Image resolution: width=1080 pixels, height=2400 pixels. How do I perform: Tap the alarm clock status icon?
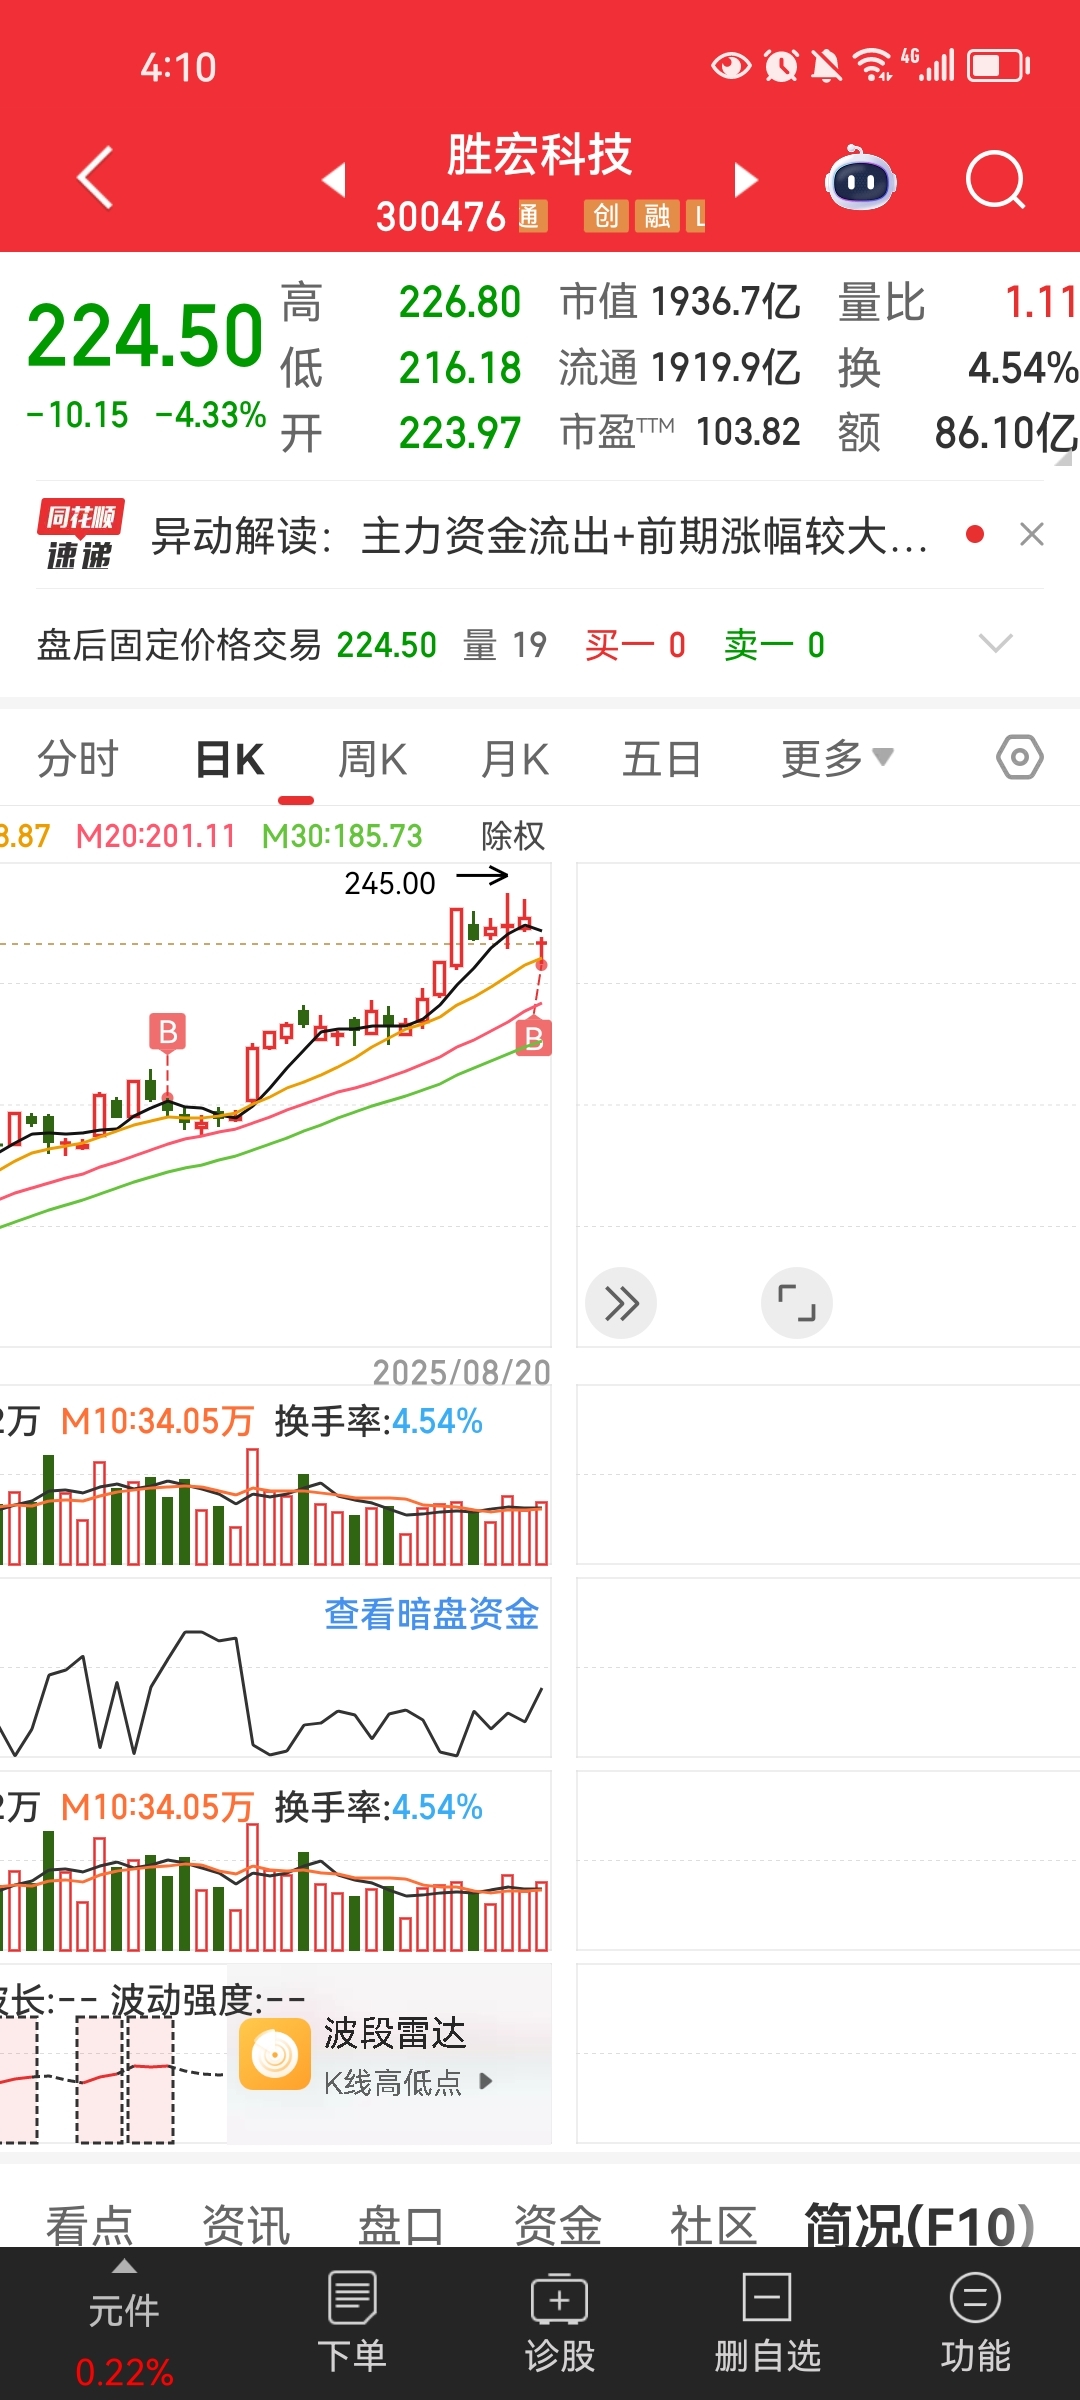781,66
